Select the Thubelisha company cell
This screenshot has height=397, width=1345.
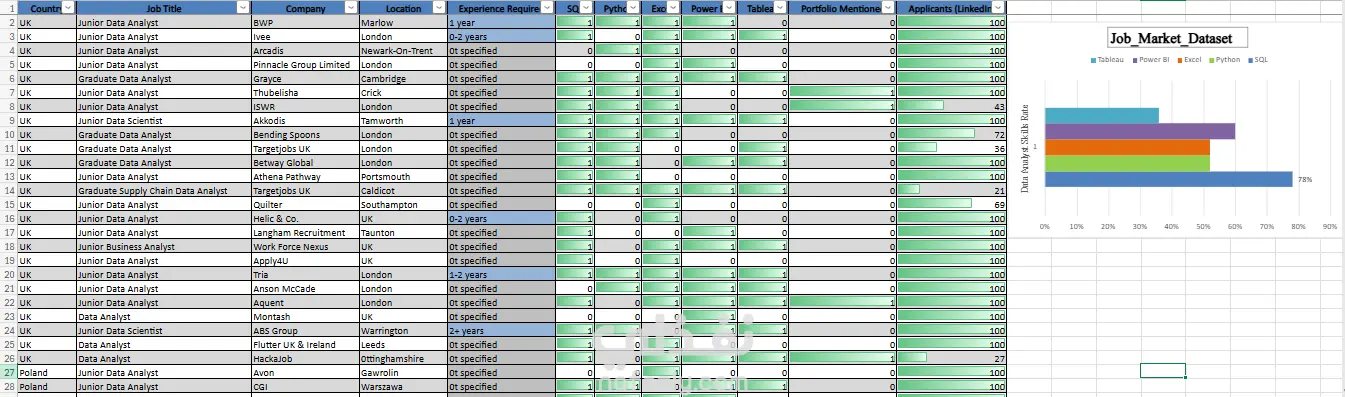[x=305, y=92]
